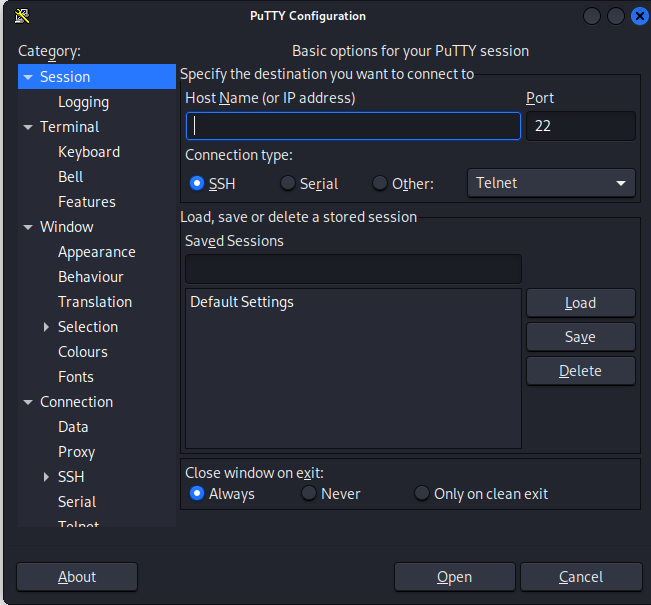Screen dimensions: 651x605
Task: Open the Logging category
Action: coord(83,102)
